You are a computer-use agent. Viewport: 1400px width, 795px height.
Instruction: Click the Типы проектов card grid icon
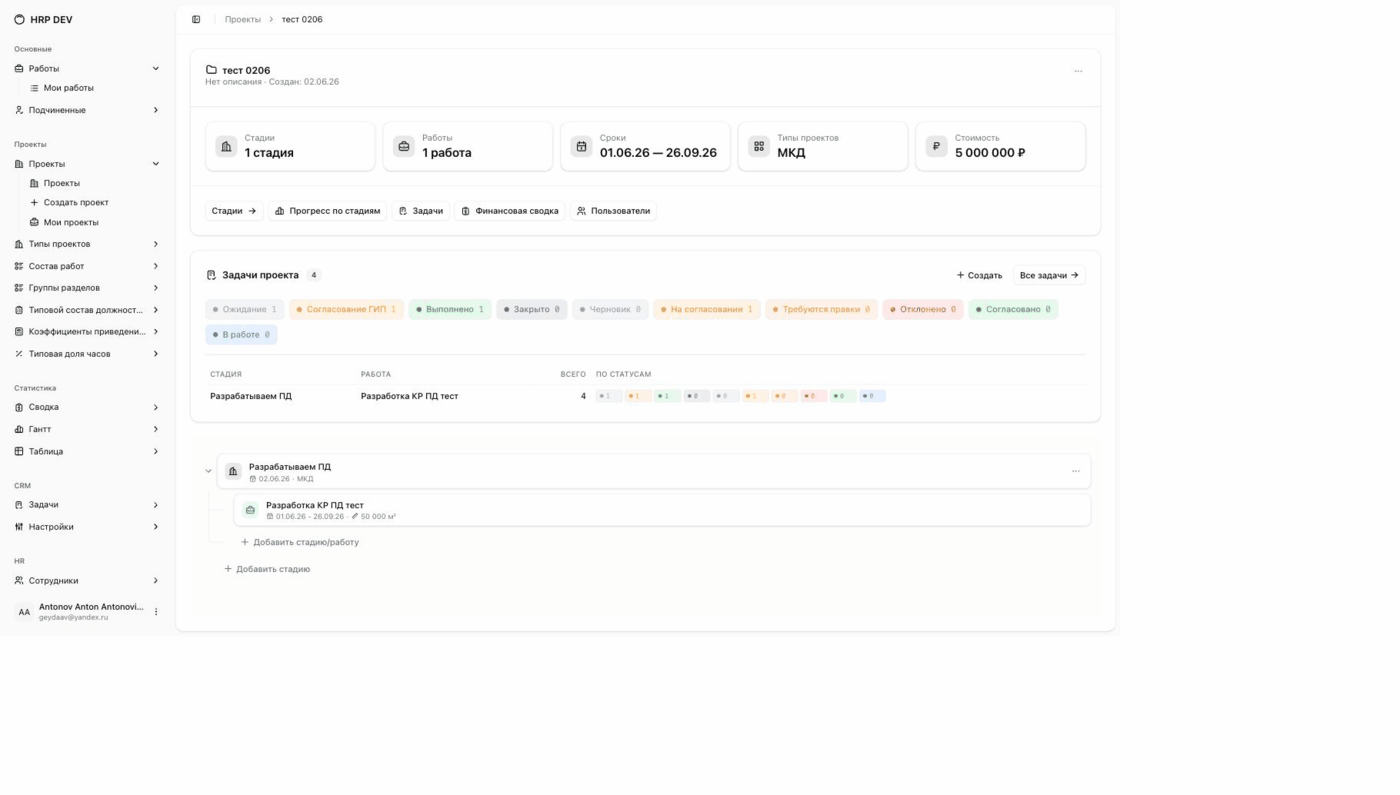pyautogui.click(x=759, y=146)
